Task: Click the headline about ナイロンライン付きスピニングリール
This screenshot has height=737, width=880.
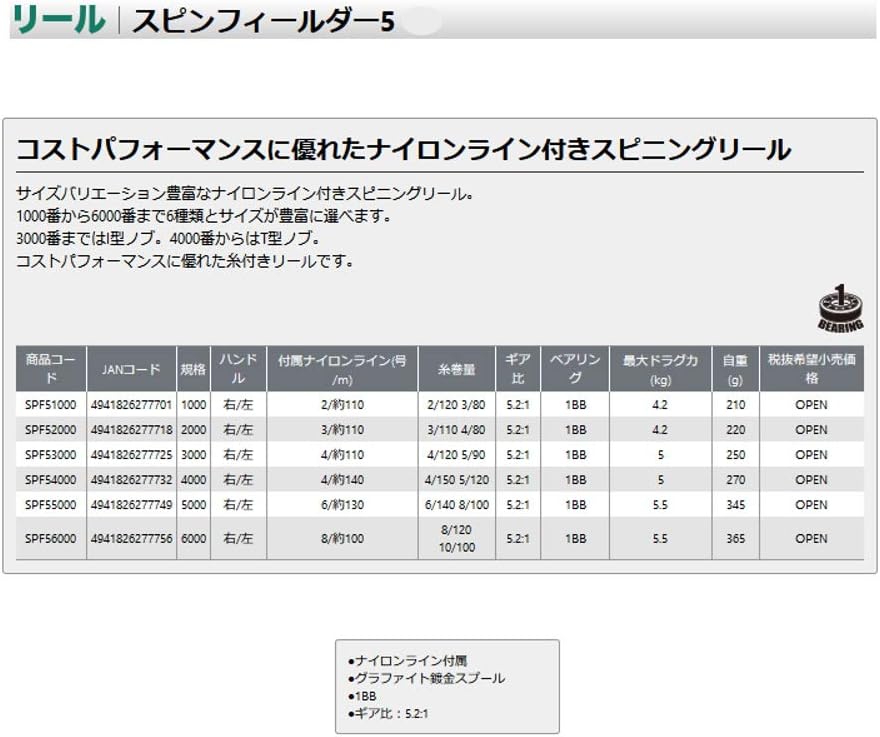Action: pos(404,150)
